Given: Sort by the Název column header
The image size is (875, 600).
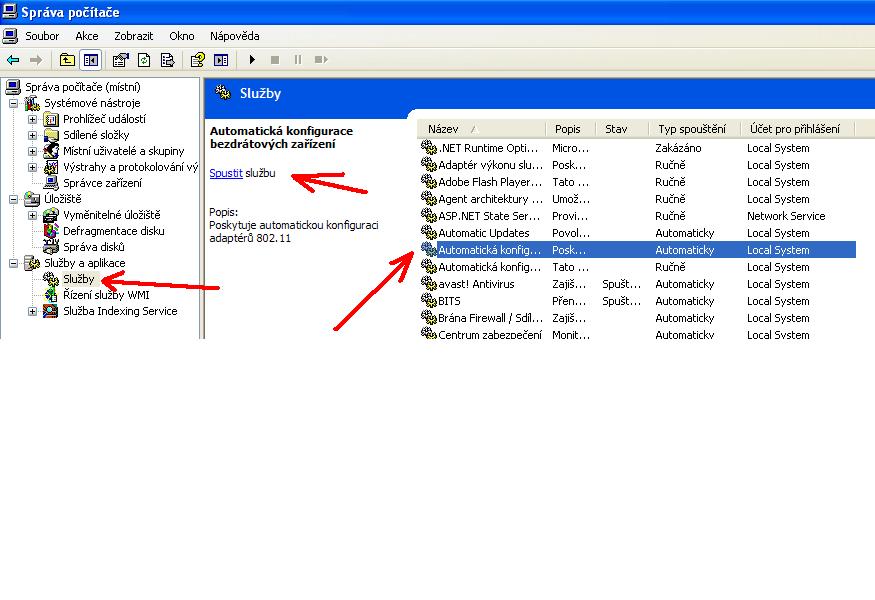Looking at the screenshot, I should (481, 129).
